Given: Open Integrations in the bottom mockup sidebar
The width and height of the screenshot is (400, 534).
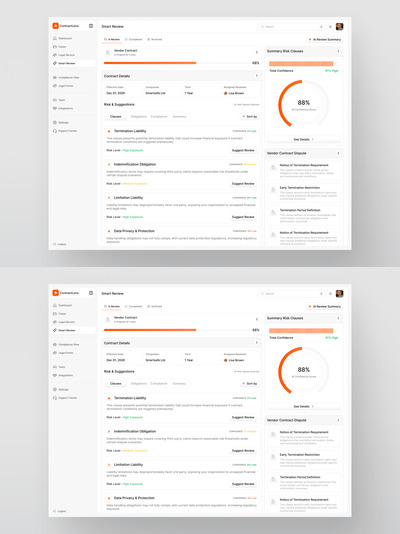Looking at the screenshot, I should [x=63, y=375].
